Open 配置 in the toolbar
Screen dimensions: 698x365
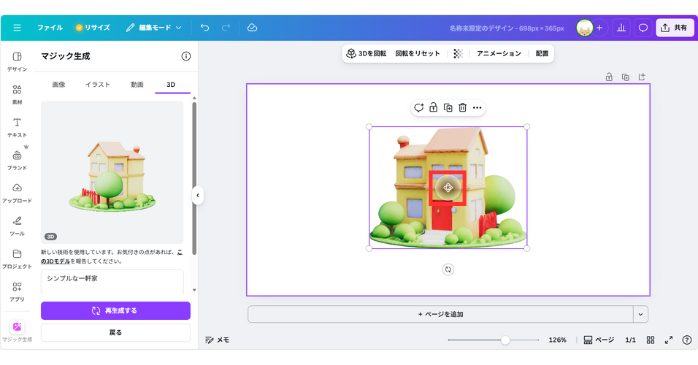542,53
